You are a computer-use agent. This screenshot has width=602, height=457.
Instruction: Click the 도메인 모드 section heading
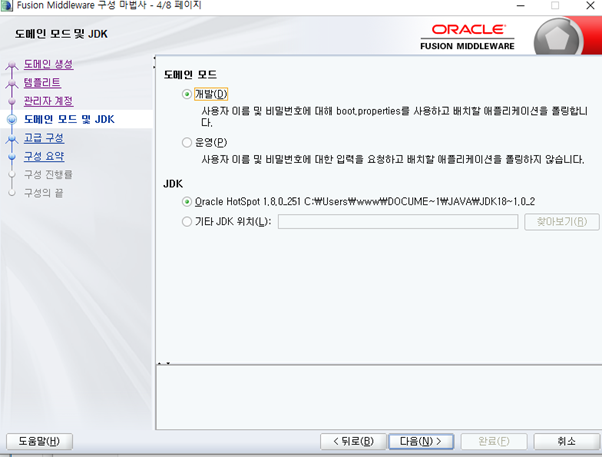point(190,75)
